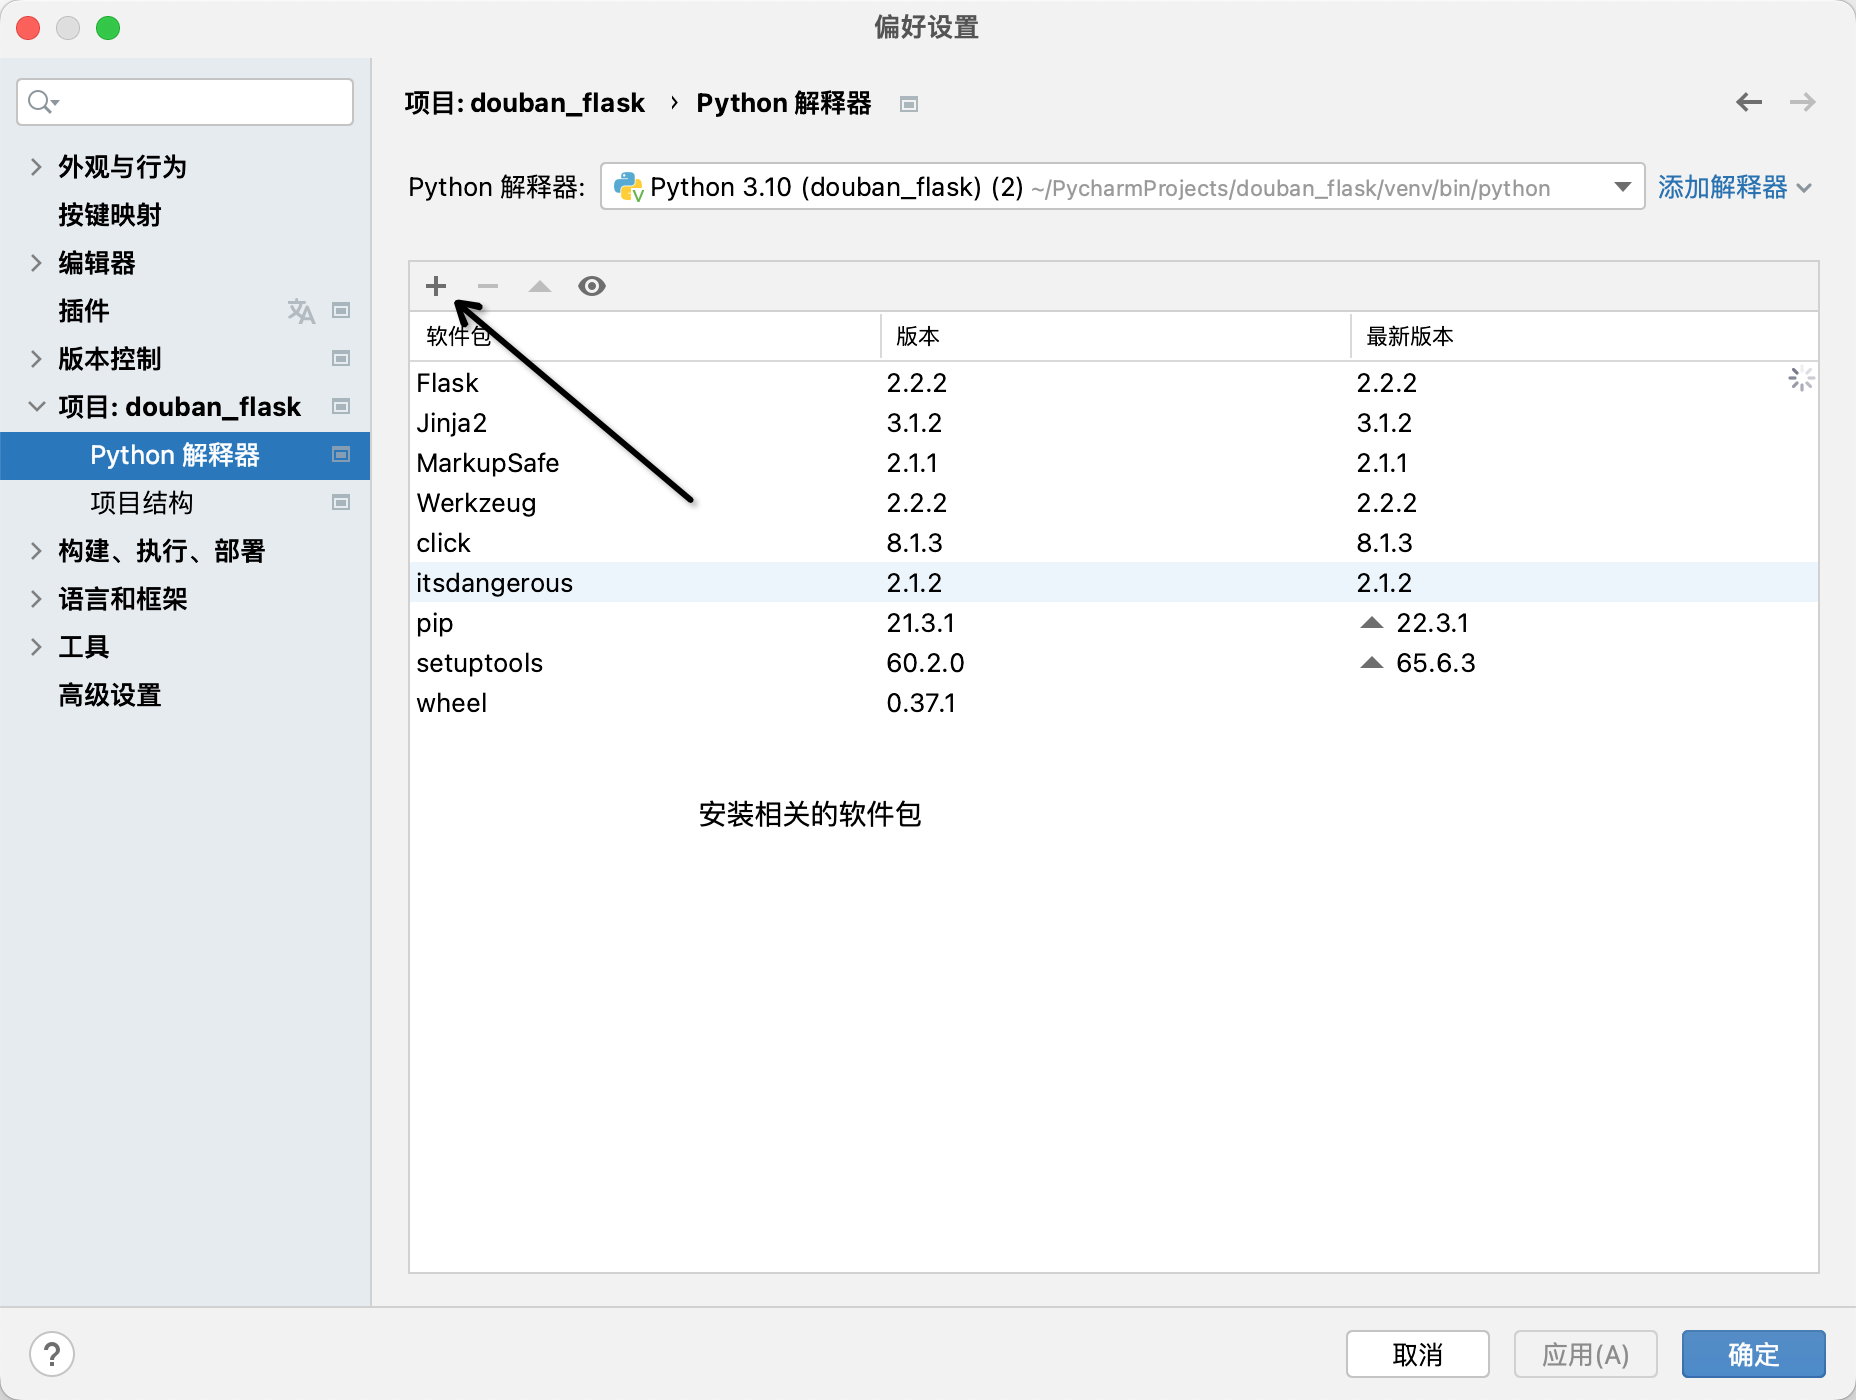Expand the 外观与行为 settings section
This screenshot has width=1856, height=1400.
tap(36, 167)
